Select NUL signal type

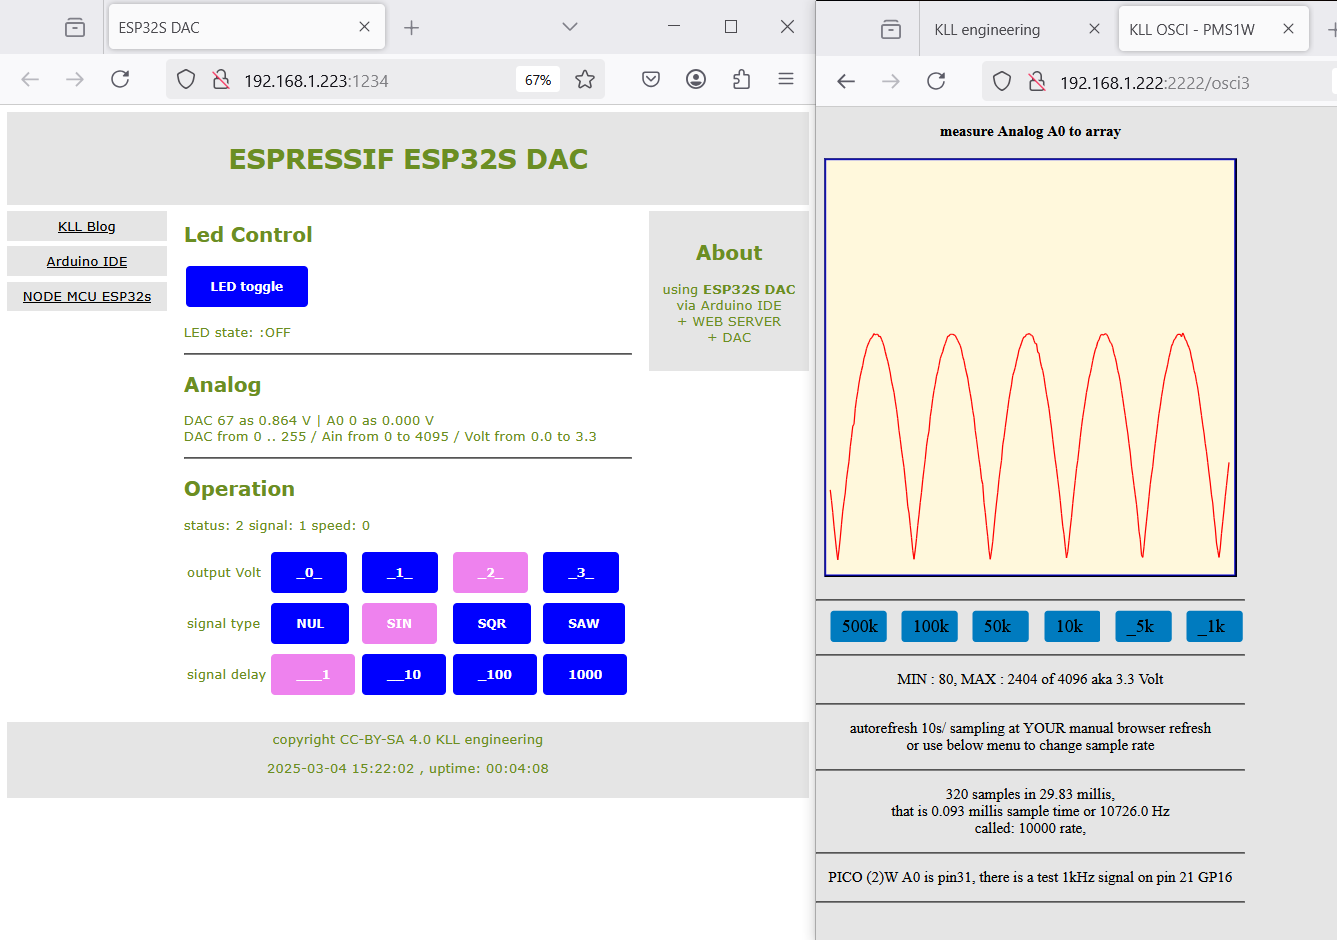(310, 623)
